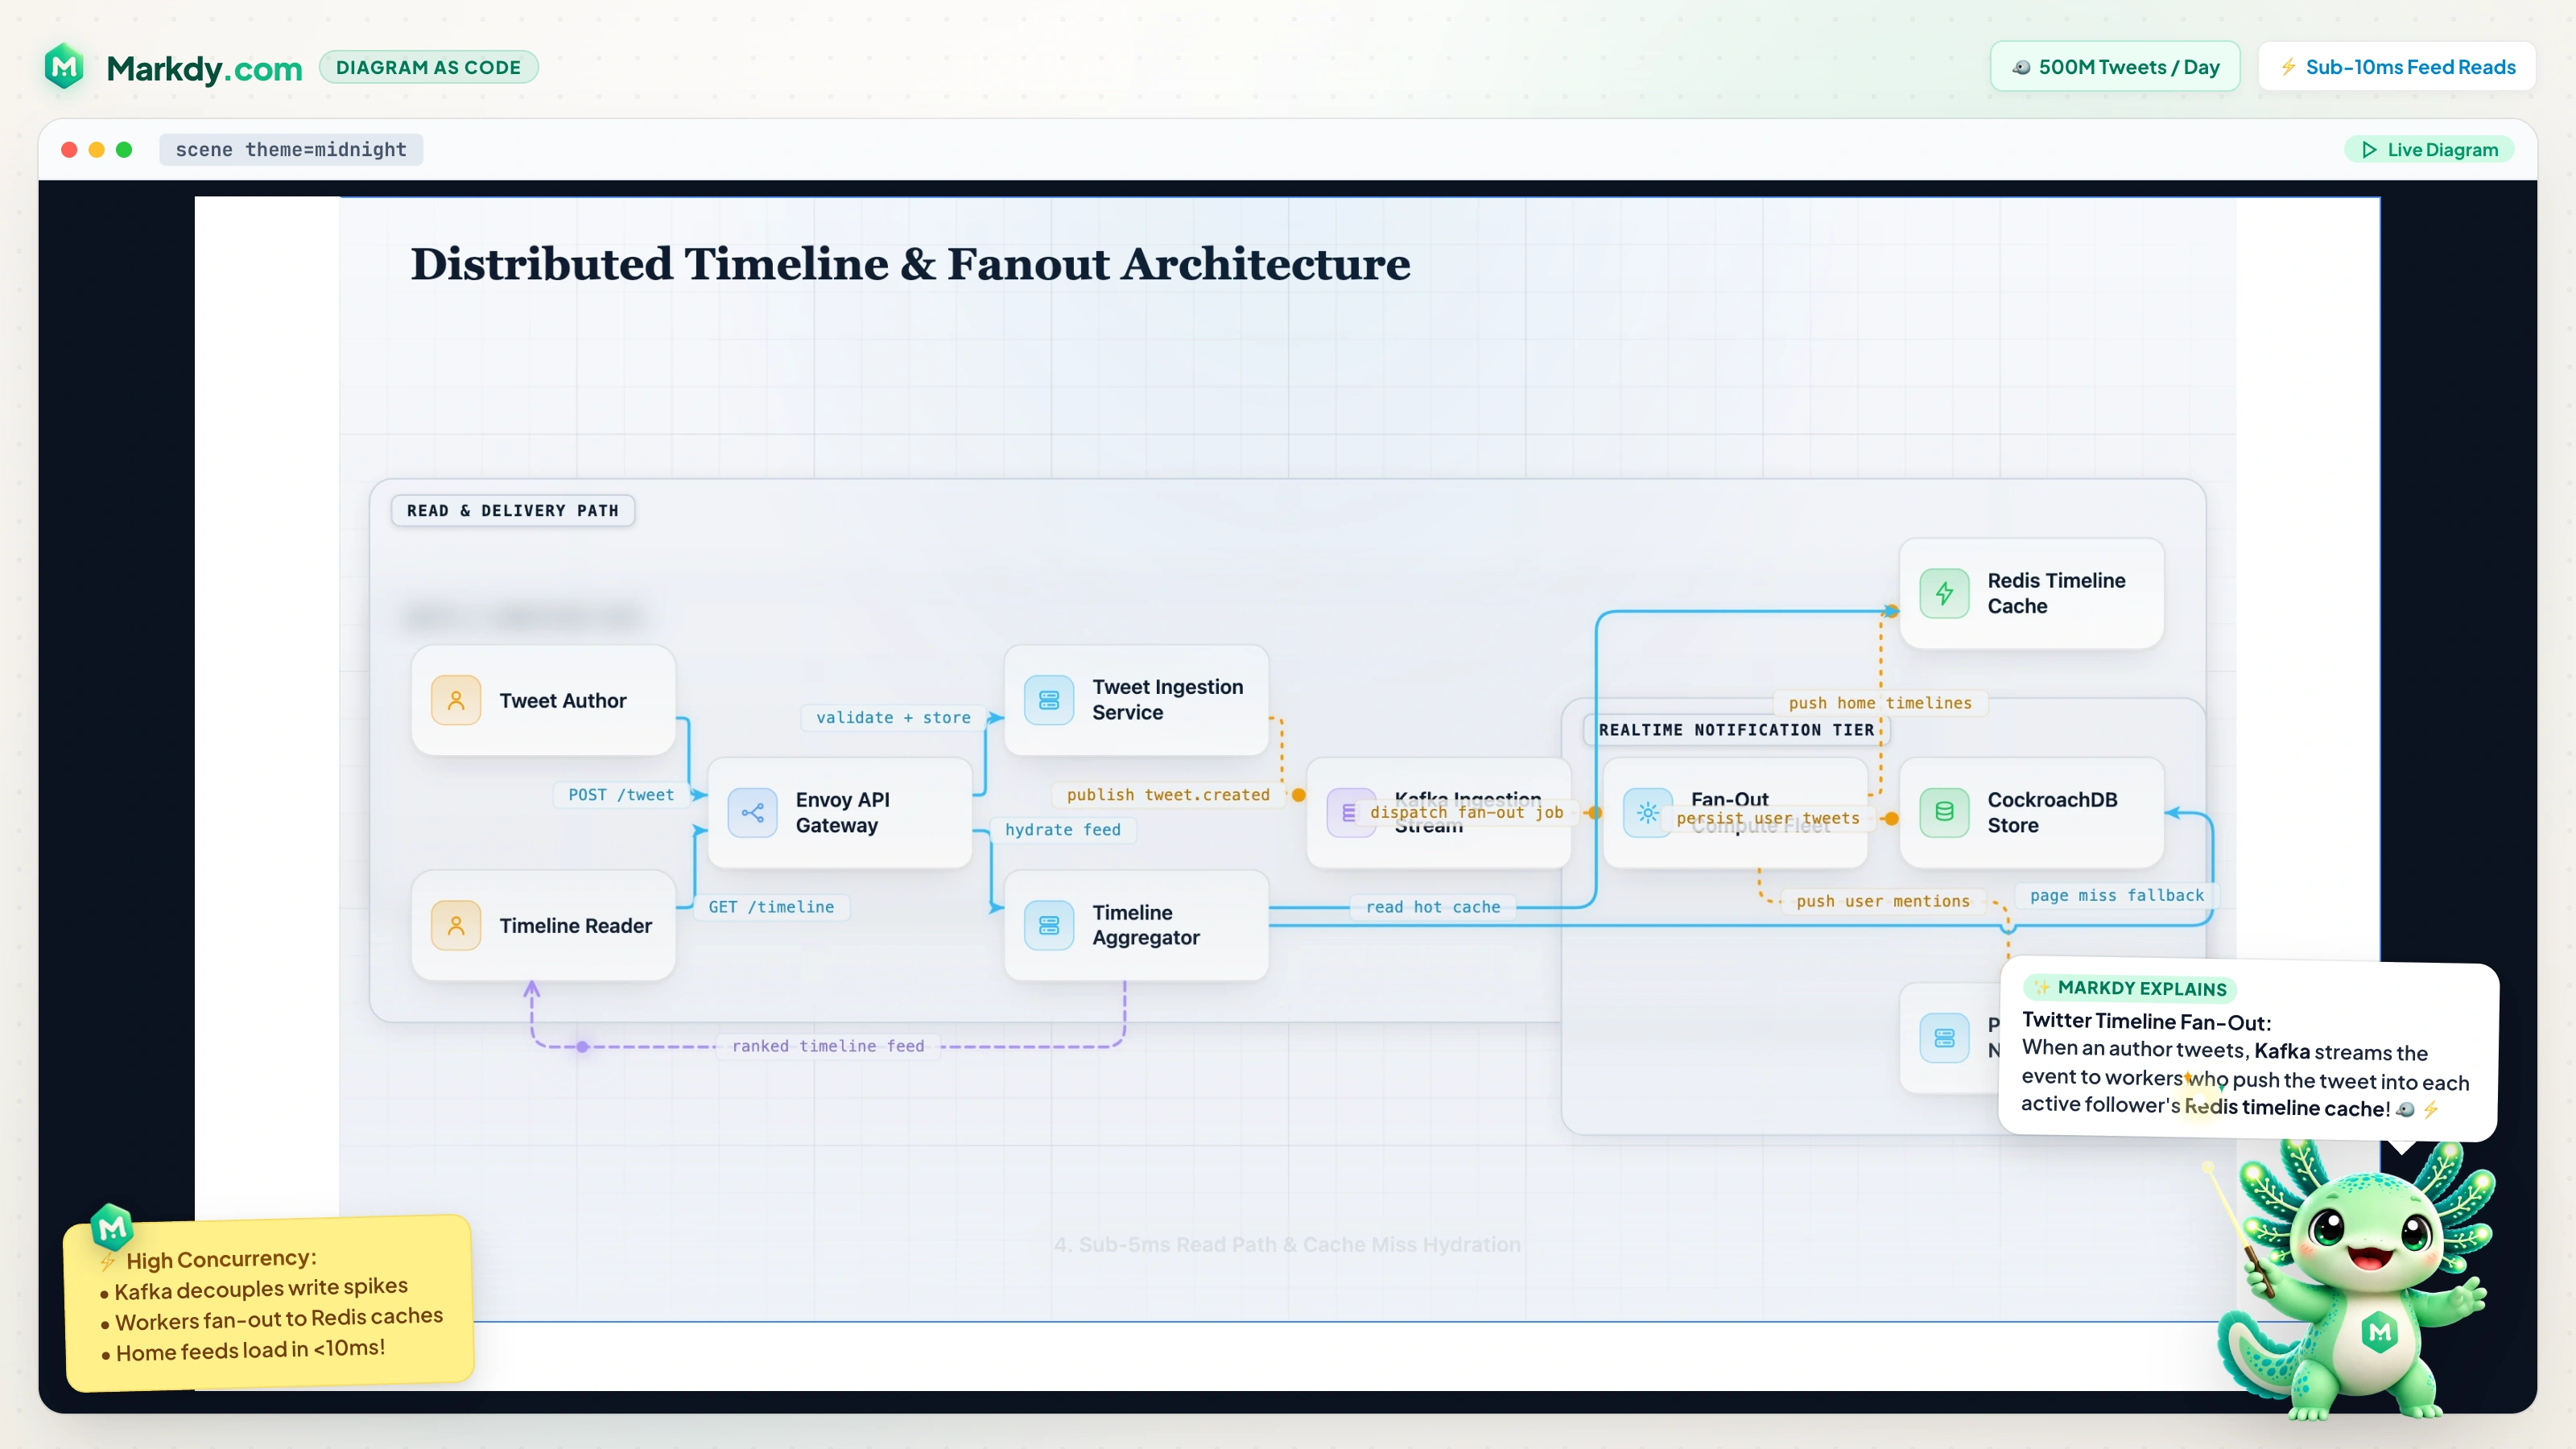
Task: Click the persist user tweets edge label
Action: pos(1768,818)
